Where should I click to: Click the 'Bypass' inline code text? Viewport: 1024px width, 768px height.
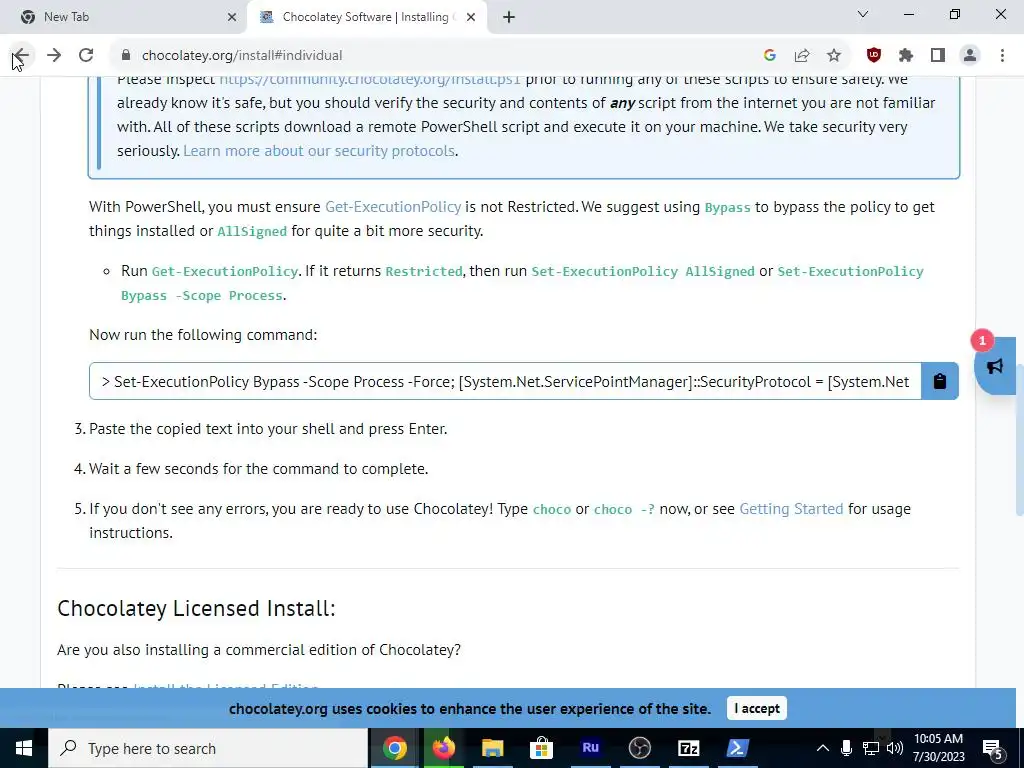point(728,208)
